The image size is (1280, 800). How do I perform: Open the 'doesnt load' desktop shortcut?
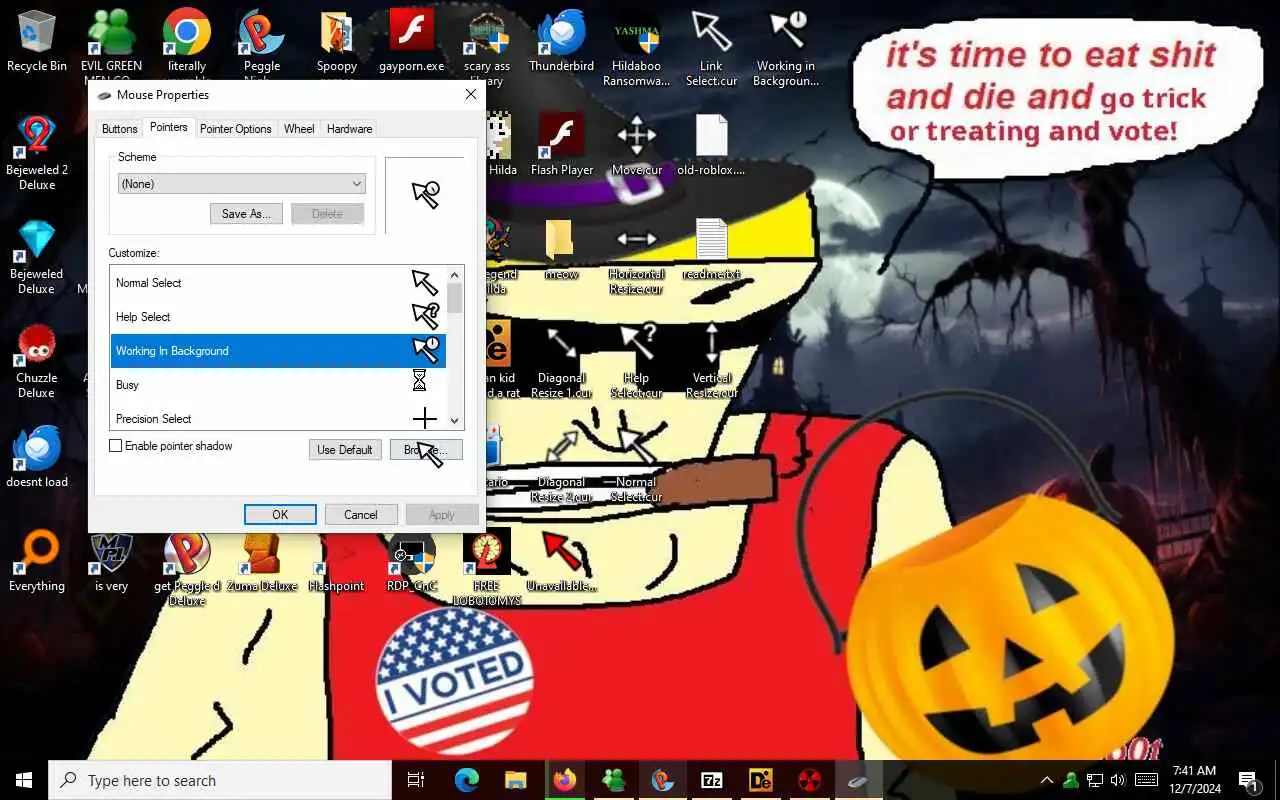[x=37, y=457]
